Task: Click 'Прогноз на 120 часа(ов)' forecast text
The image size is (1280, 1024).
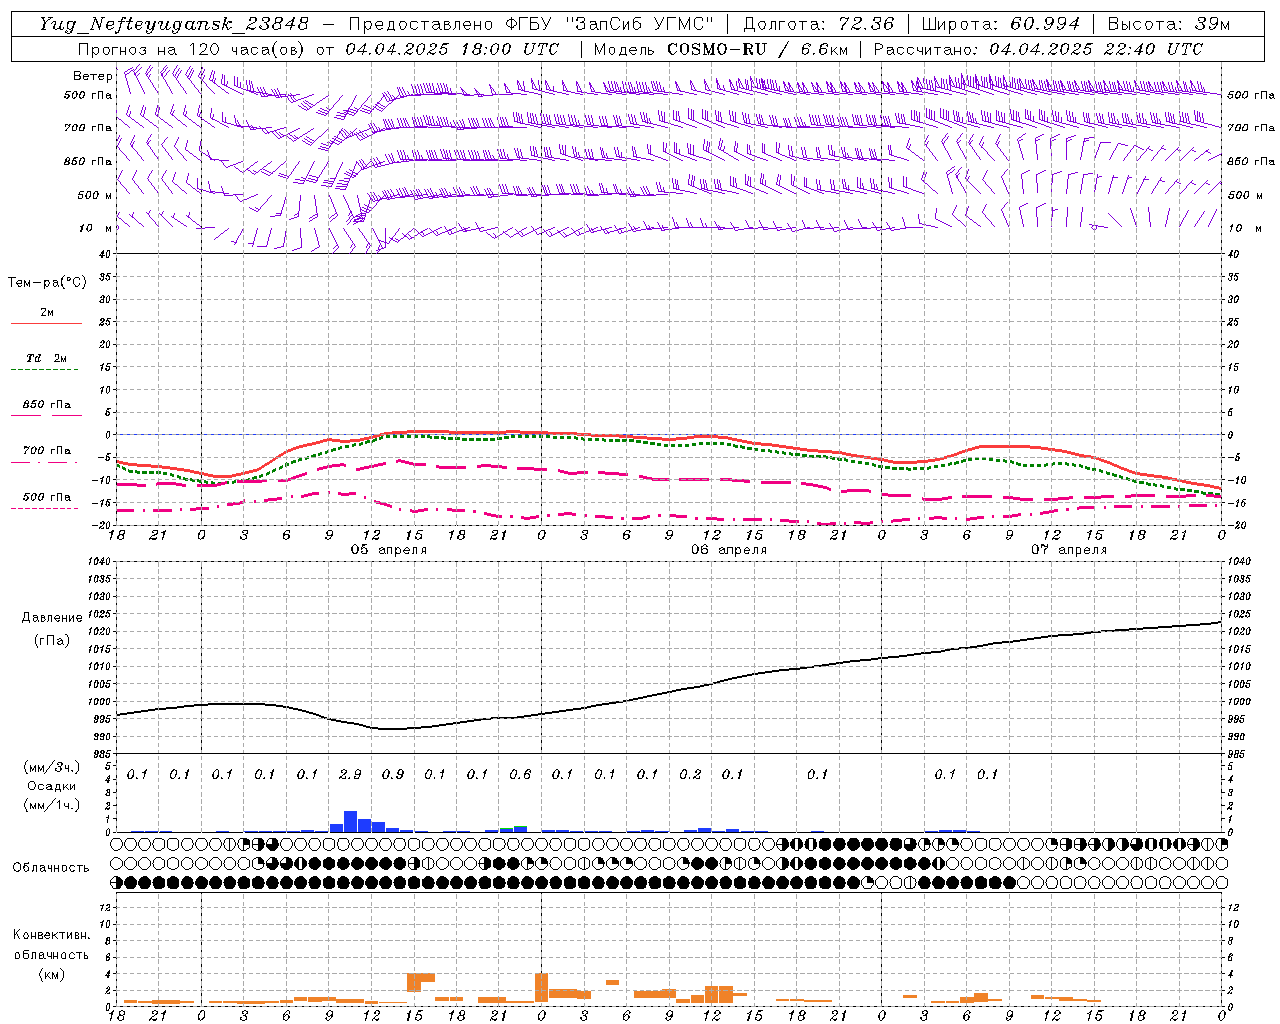Action: coord(193,49)
